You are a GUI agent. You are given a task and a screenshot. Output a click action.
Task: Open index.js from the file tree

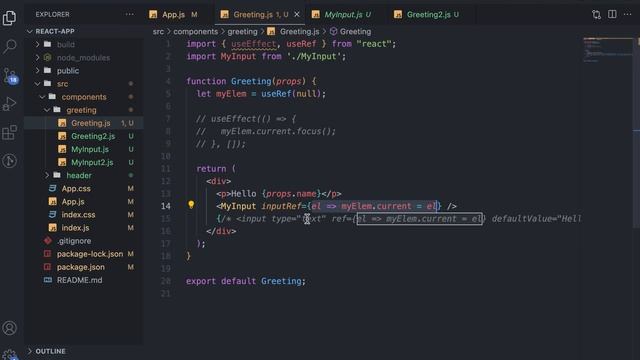[84, 227]
